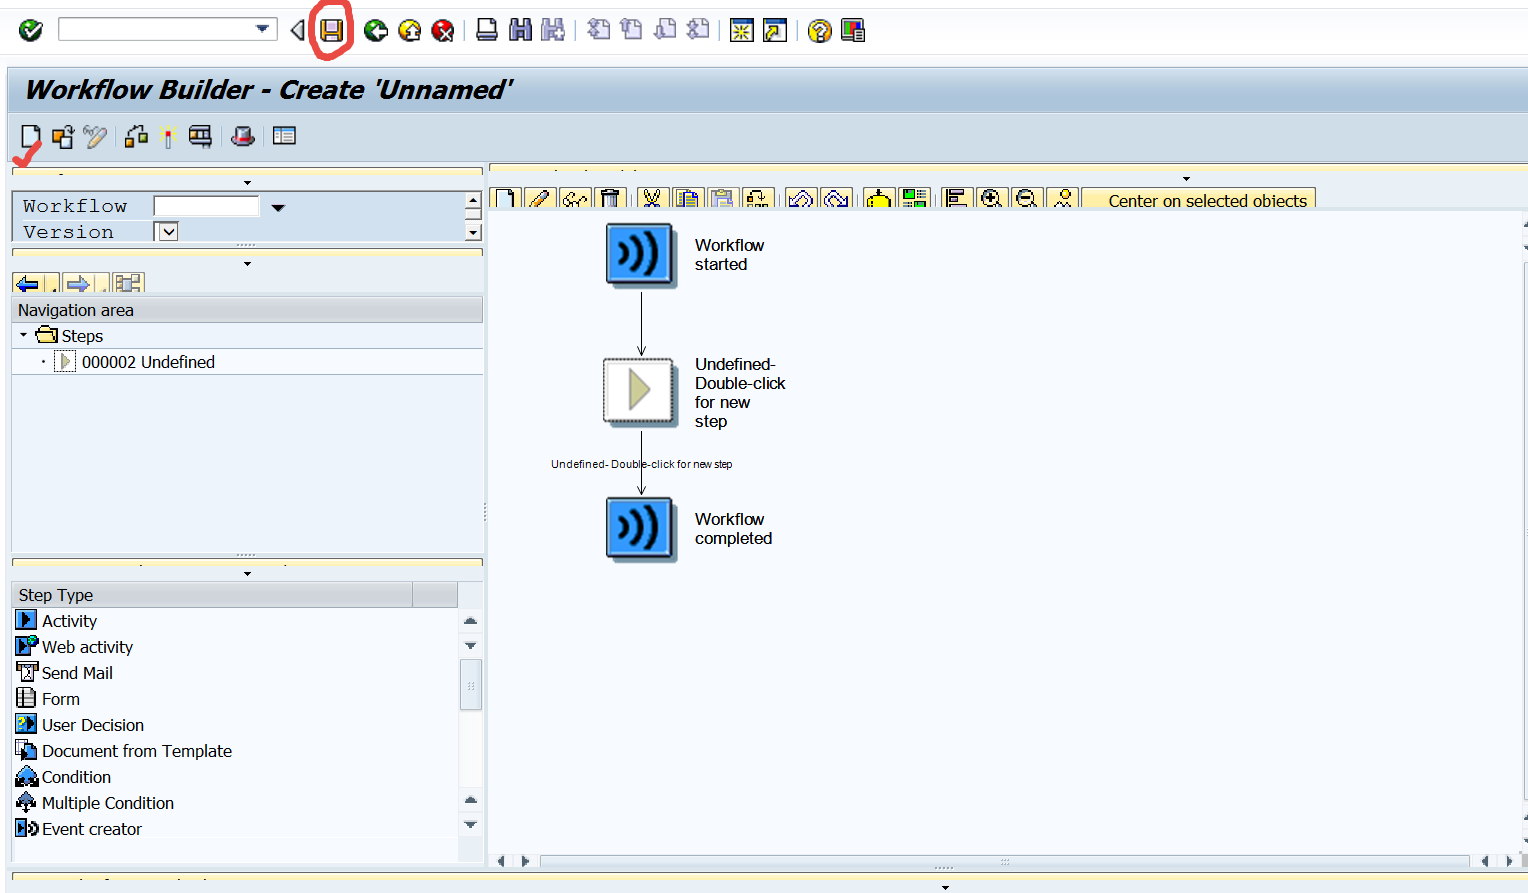Click the workflow info panel scroll-up arrow
The image size is (1528, 893).
click(x=474, y=201)
